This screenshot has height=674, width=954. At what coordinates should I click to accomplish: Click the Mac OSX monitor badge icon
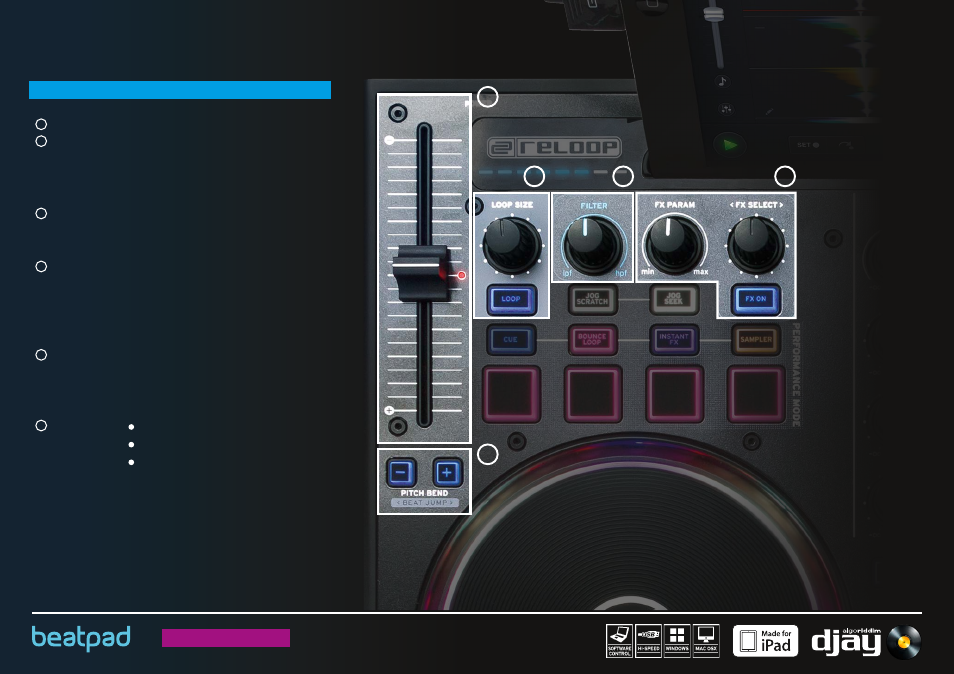coord(706,641)
